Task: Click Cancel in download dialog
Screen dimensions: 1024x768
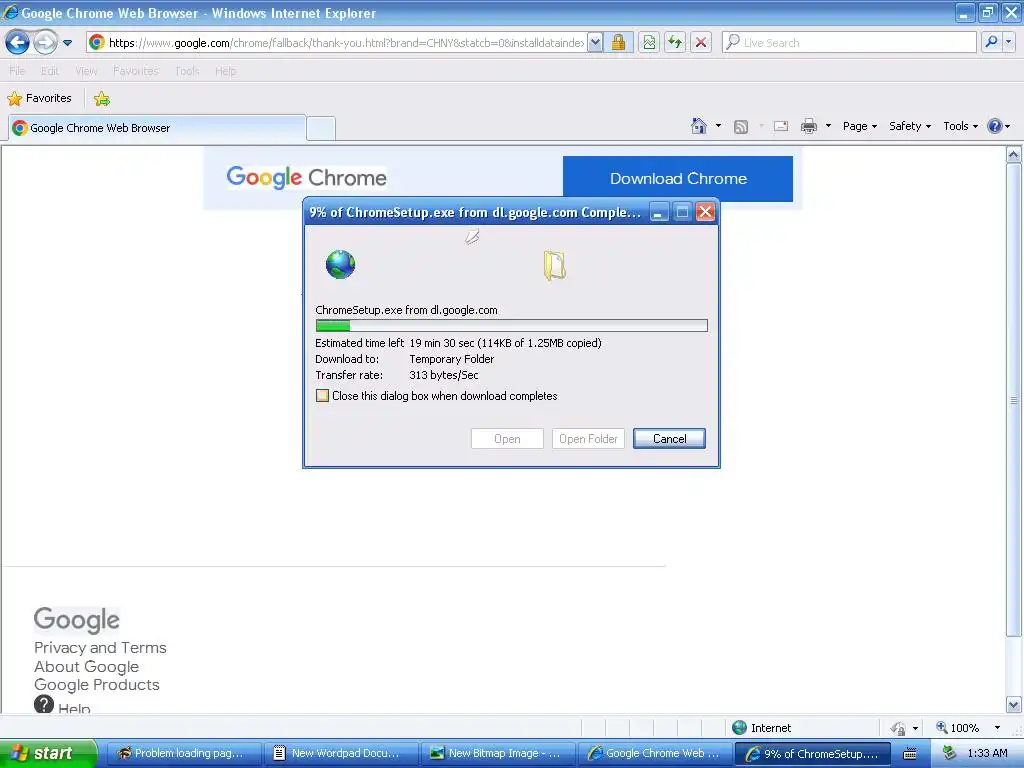Action: point(669,439)
